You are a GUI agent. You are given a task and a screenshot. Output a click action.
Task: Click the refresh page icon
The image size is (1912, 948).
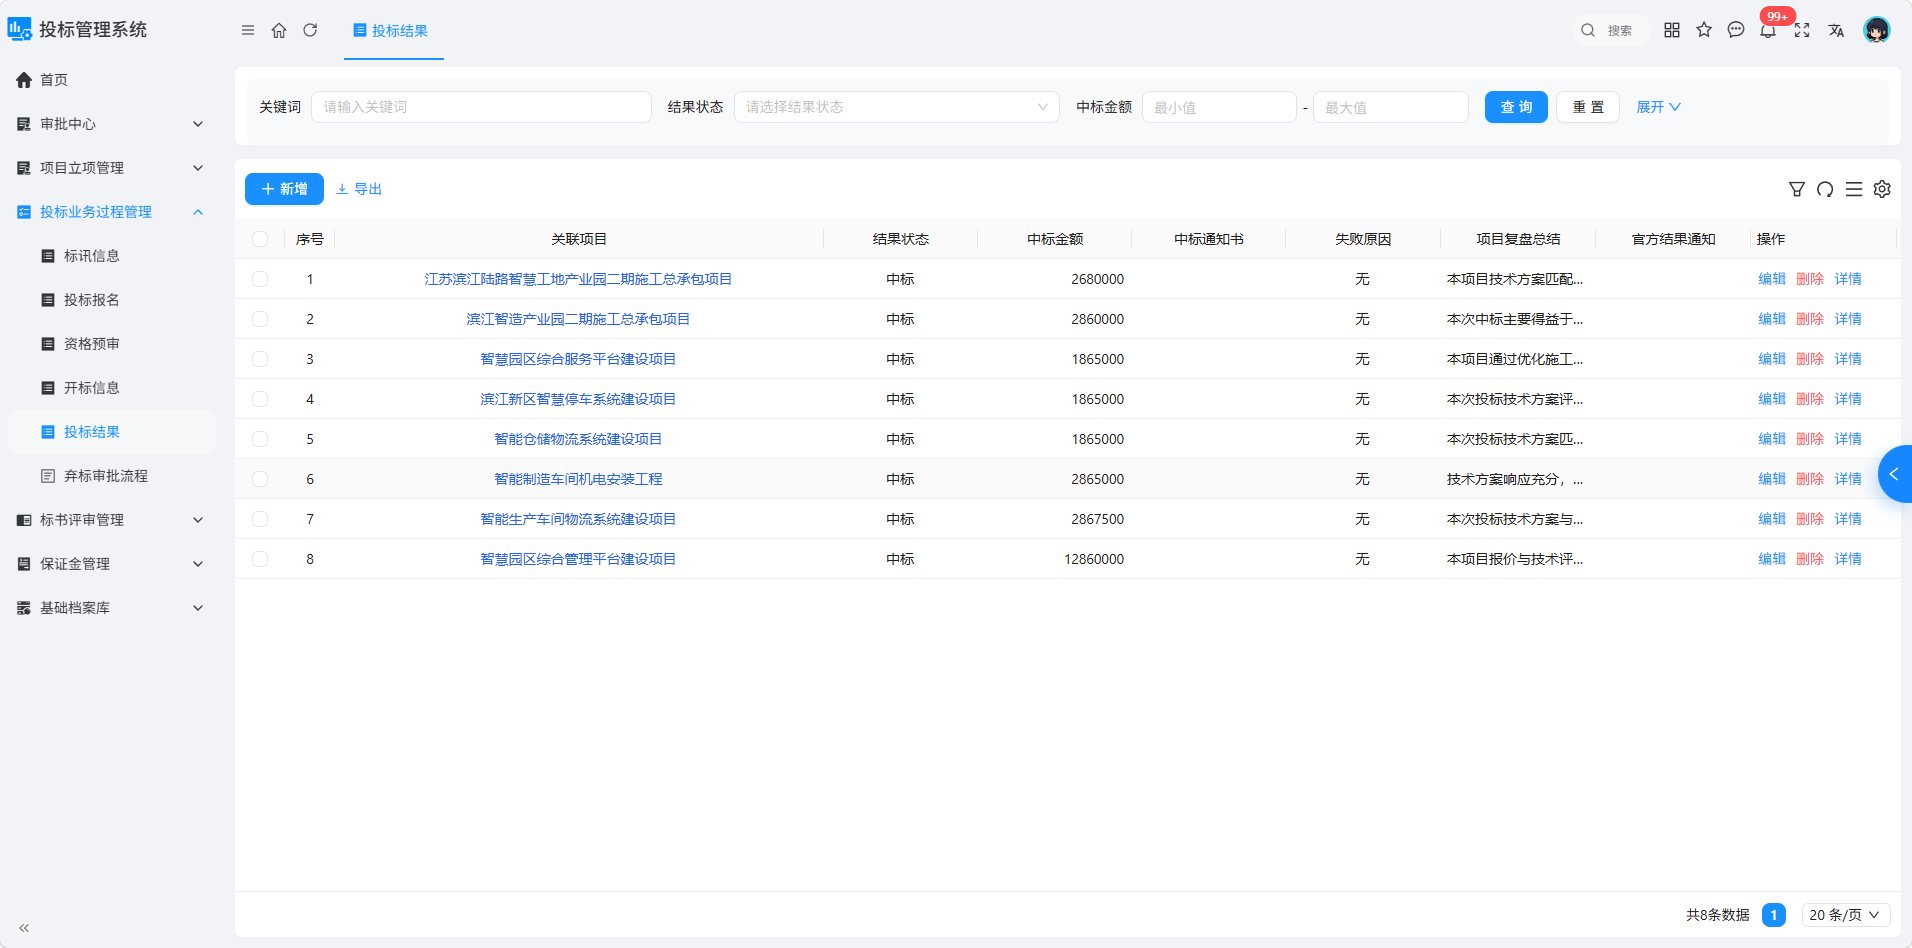(310, 30)
